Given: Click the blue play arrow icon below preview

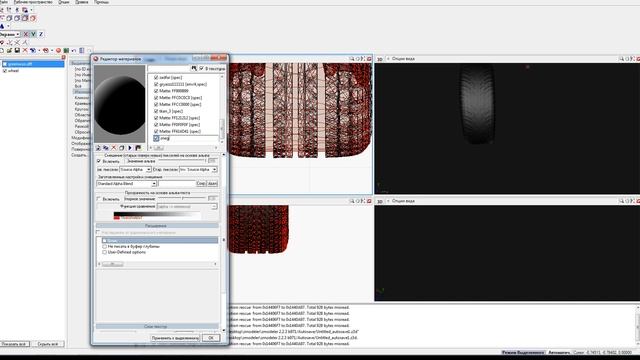Looking at the screenshot, I should [130, 148].
